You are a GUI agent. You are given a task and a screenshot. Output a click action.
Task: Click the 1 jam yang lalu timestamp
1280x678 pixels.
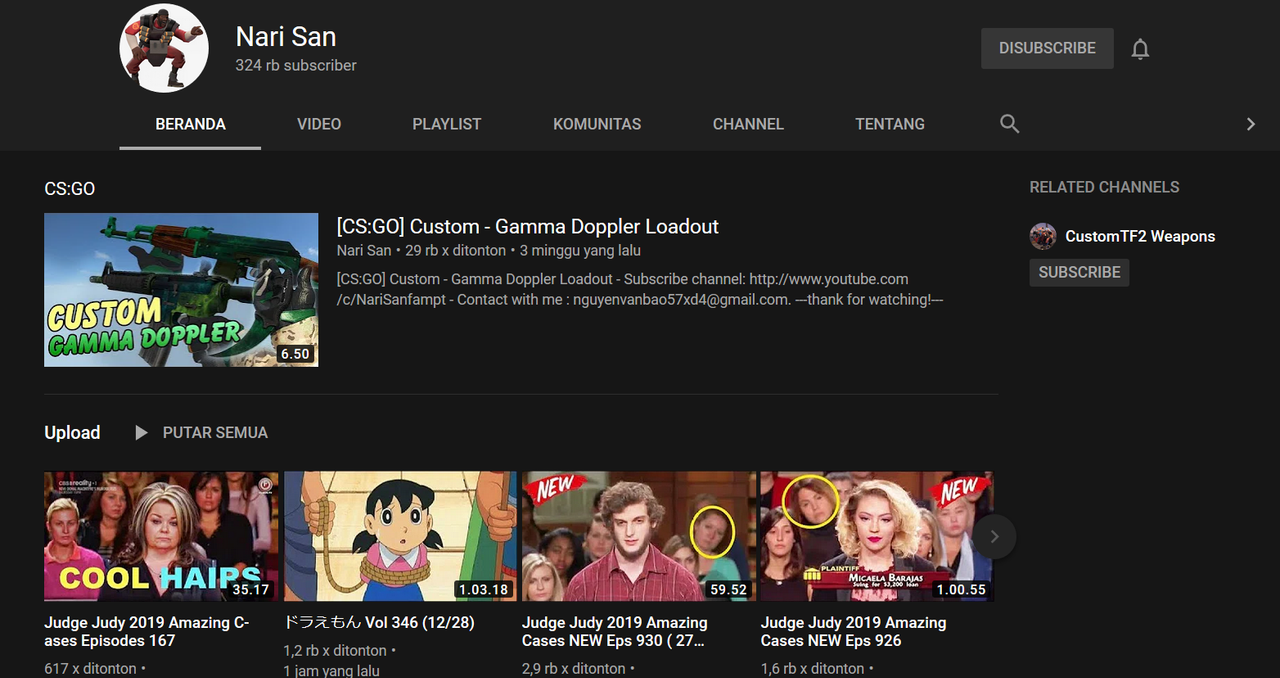click(x=331, y=671)
